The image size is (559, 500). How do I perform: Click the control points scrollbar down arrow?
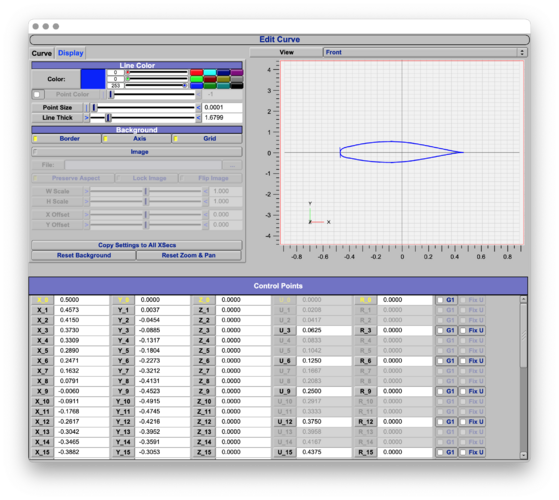pos(523,455)
